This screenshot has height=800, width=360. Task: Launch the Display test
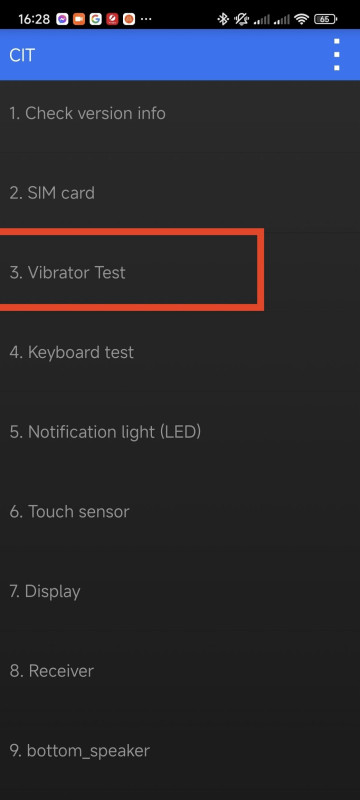point(180,591)
